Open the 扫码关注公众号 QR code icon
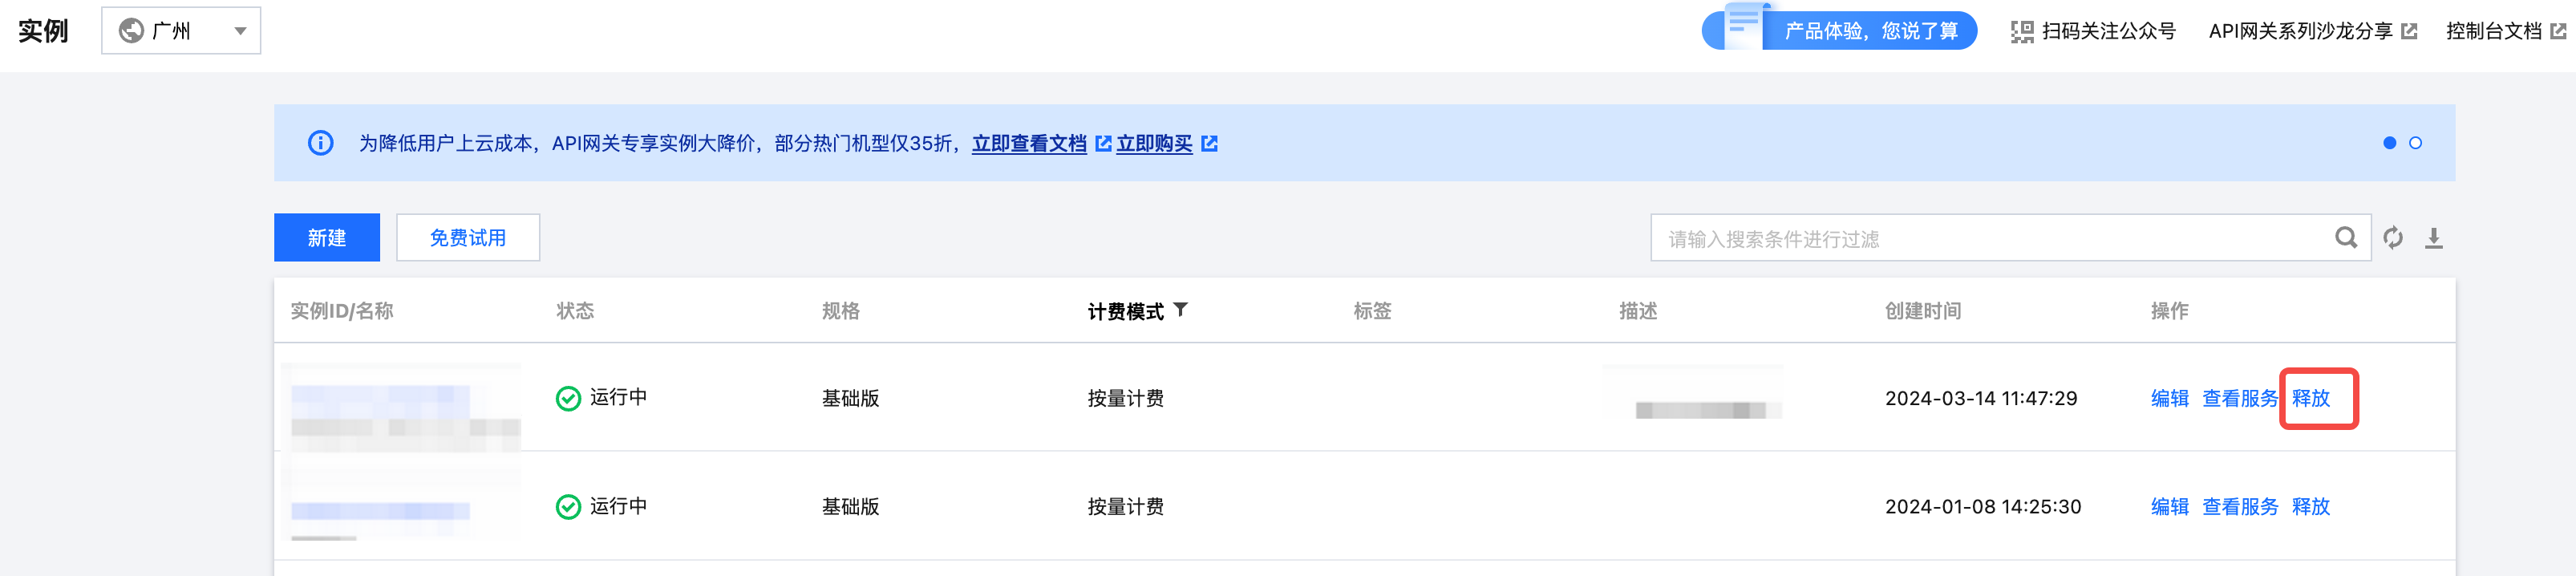 tap(2022, 32)
